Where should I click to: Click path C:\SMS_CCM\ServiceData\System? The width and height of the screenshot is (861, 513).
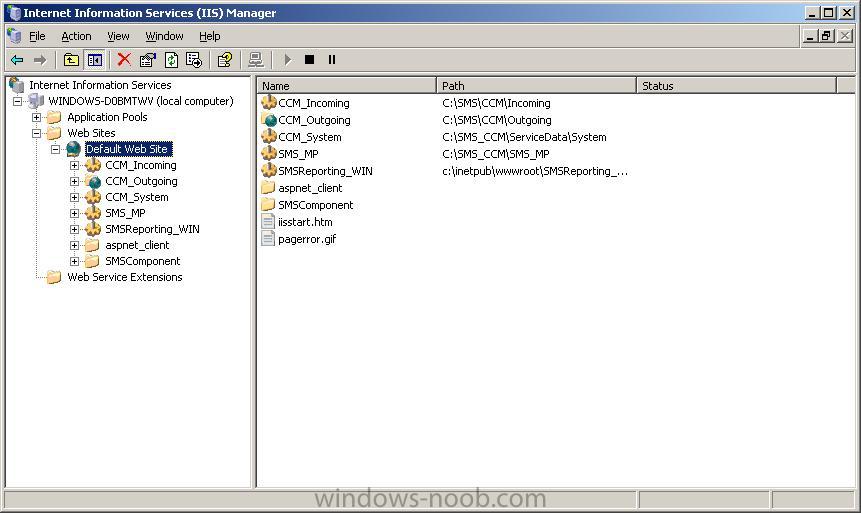[x=524, y=137]
